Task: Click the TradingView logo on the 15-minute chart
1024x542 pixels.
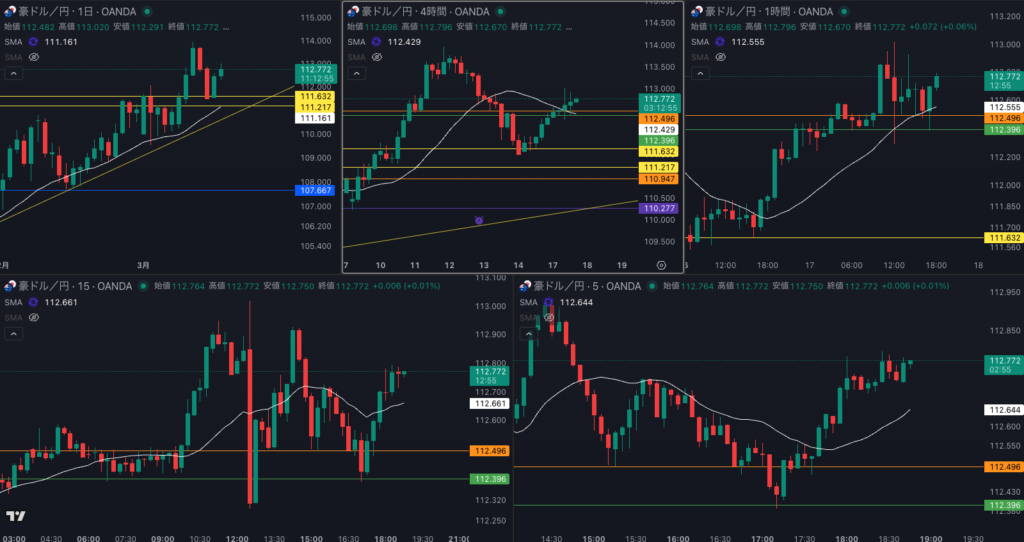Action: coord(15,516)
